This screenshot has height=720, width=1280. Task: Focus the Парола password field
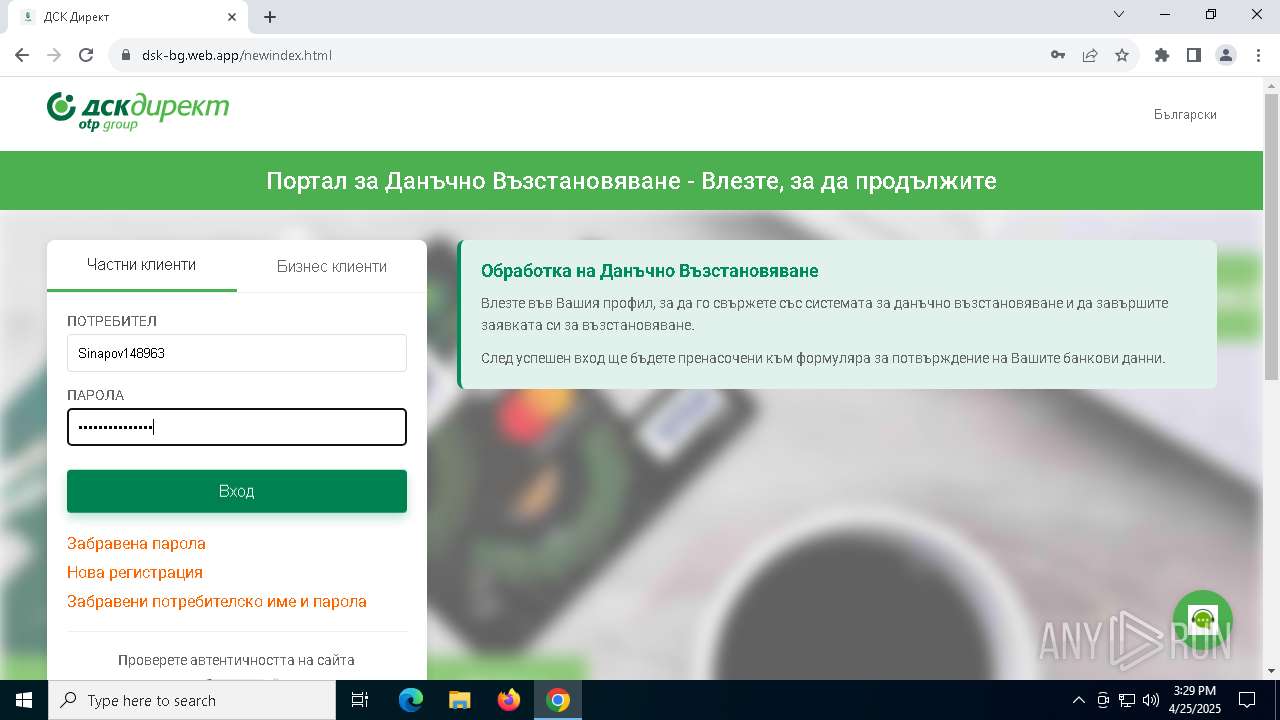click(x=237, y=427)
